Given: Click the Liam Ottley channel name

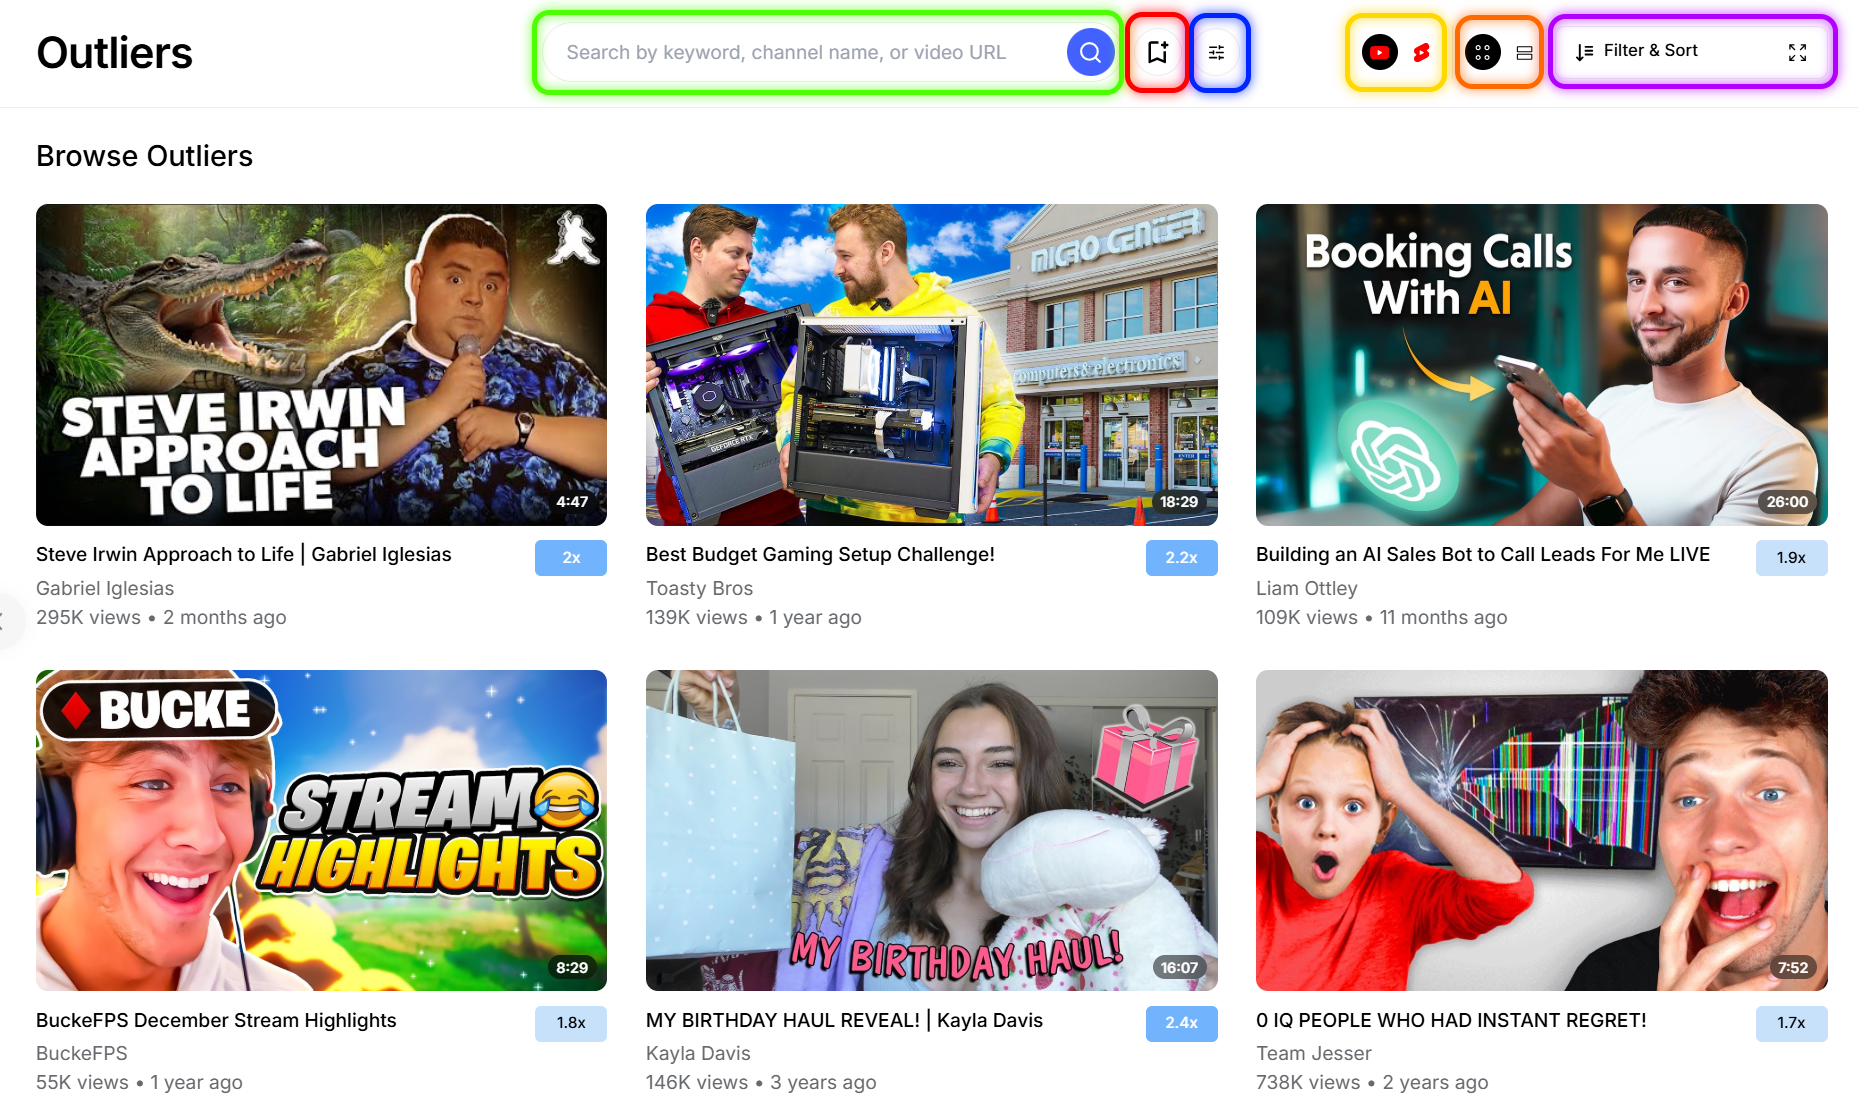Looking at the screenshot, I should [1306, 588].
